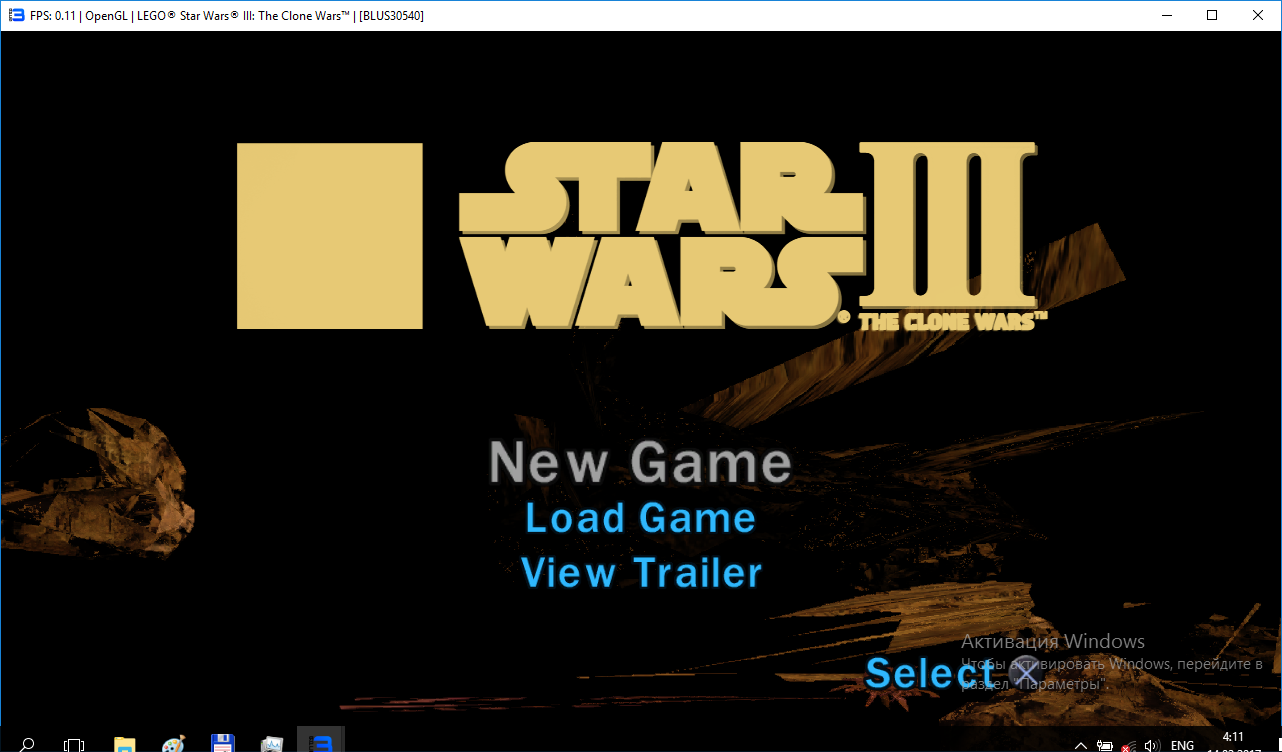Click the battery/power tray icon
This screenshot has width=1282, height=752.
(x=1105, y=745)
